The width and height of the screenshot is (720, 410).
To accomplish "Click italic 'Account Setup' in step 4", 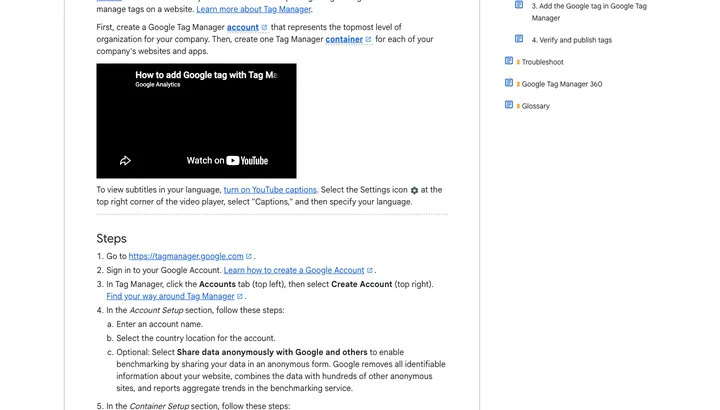I will [x=156, y=310].
